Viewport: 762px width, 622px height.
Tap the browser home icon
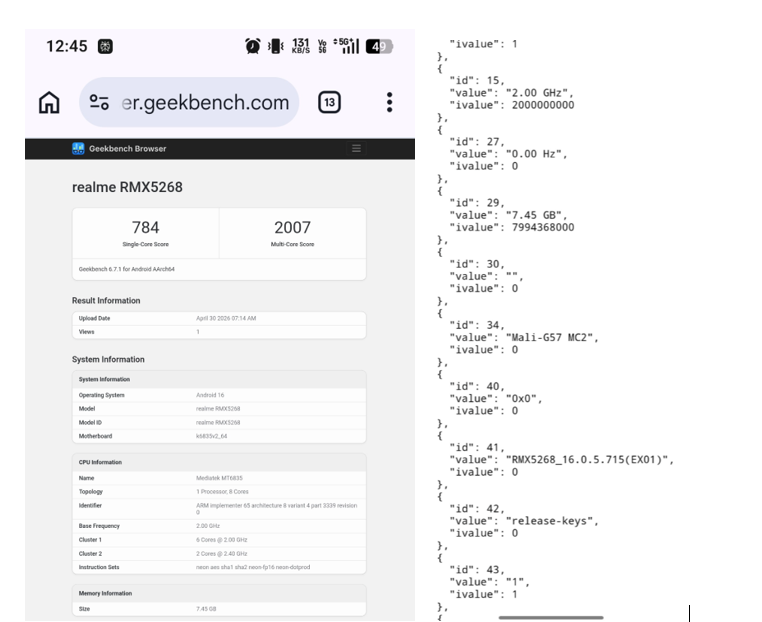coord(49,103)
